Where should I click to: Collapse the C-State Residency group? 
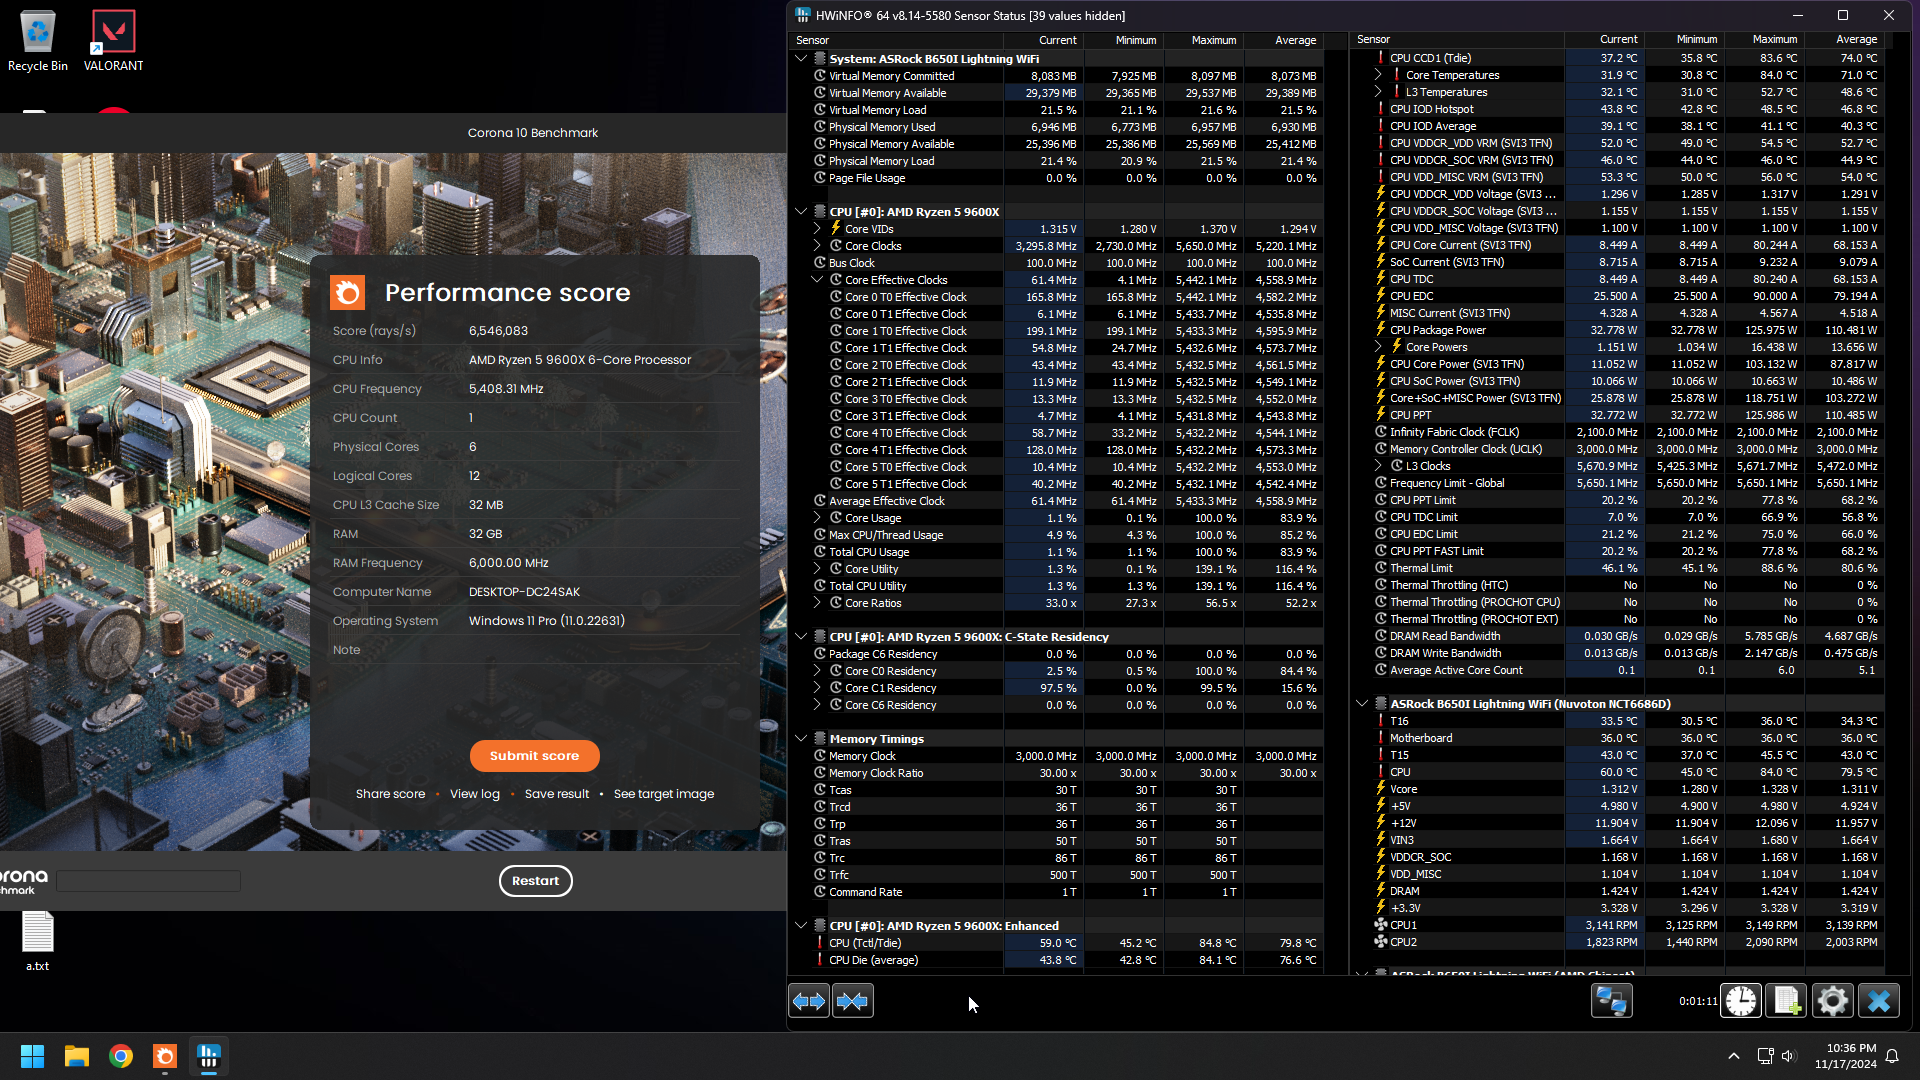(x=801, y=637)
